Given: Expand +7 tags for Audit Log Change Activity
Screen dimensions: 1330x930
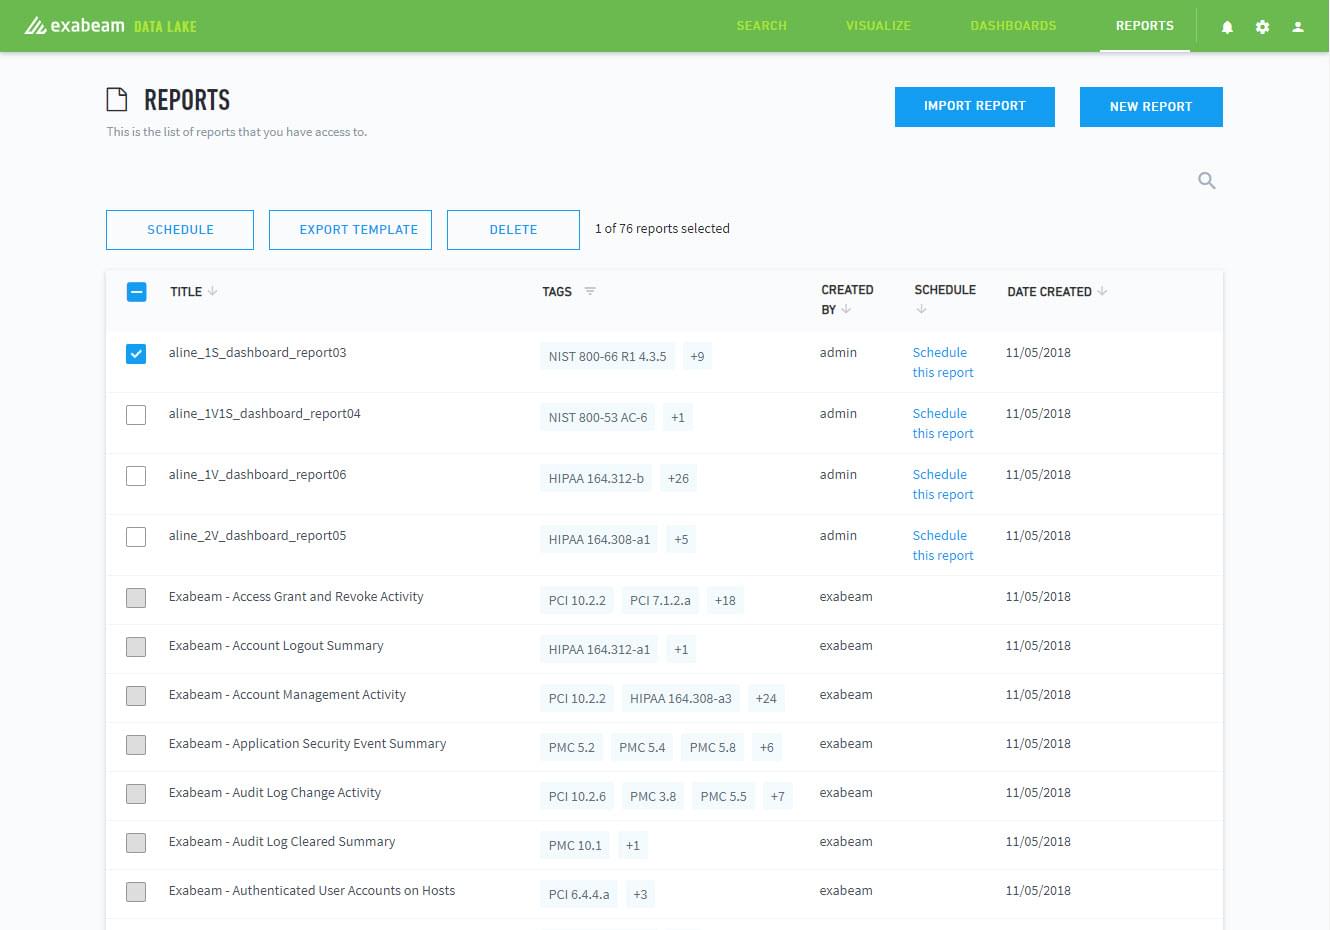Looking at the screenshot, I should 777,796.
